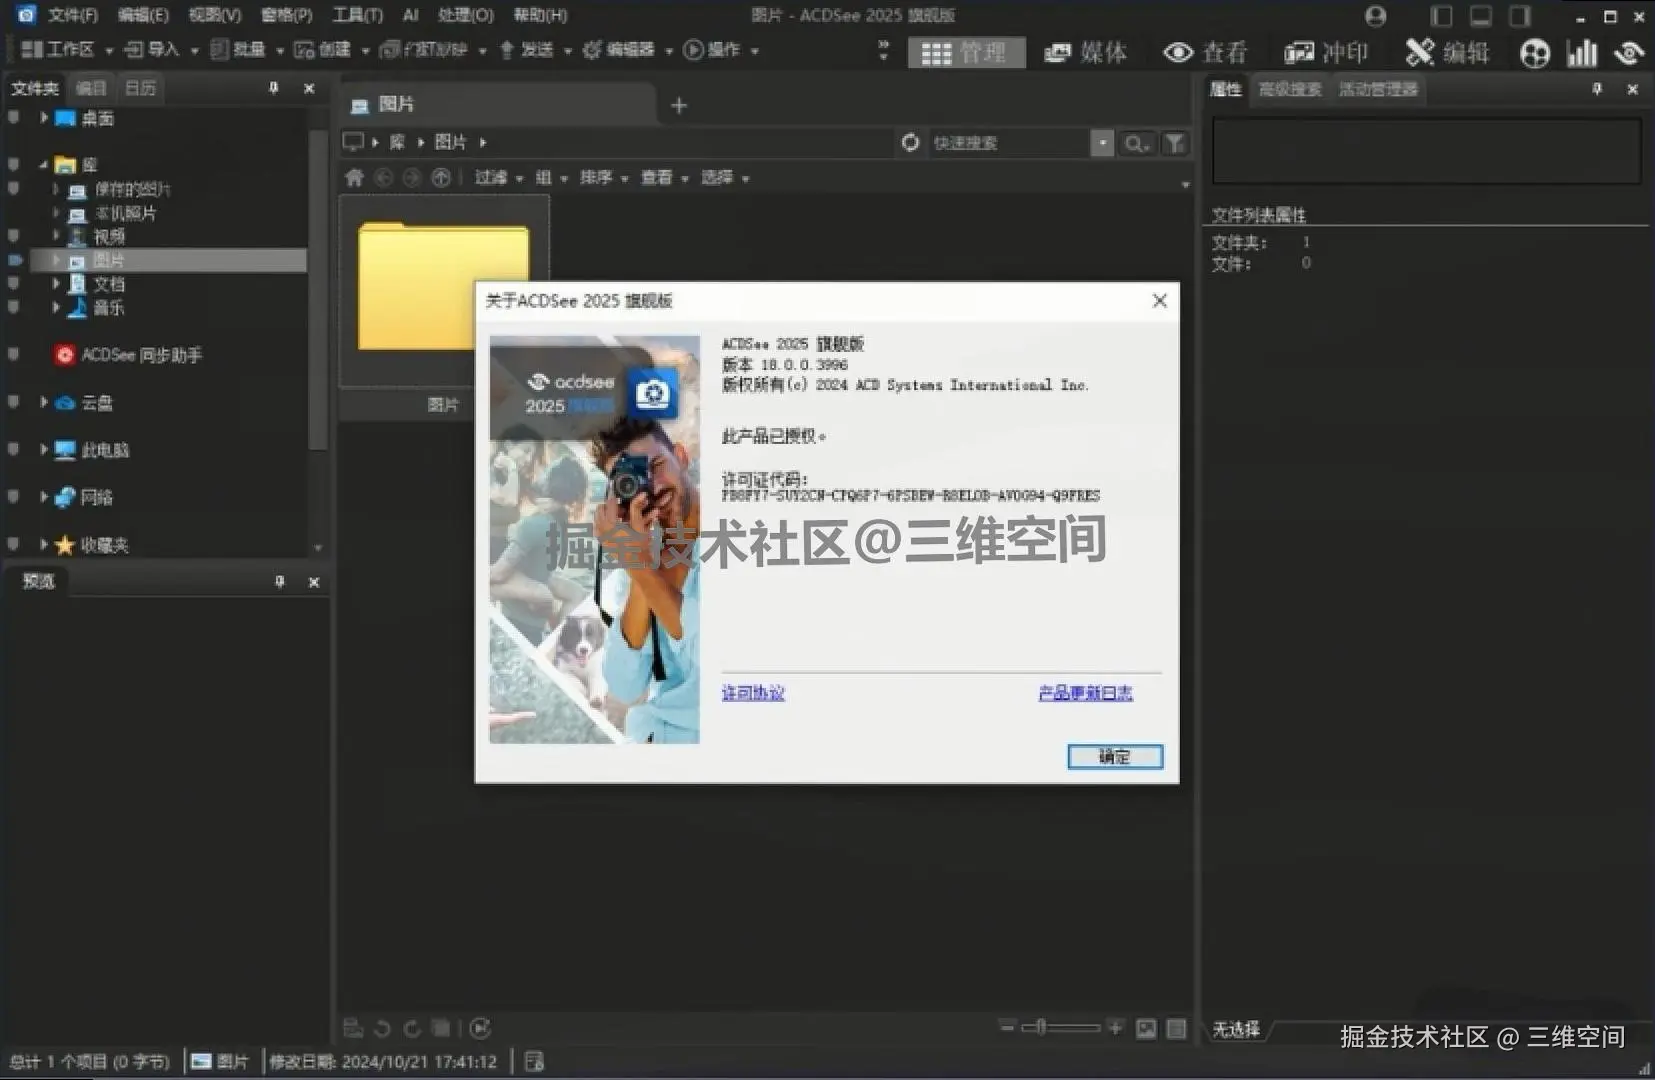Image resolution: width=1655 pixels, height=1080 pixels.
Task: Open the 过滤 dropdown
Action: pyautogui.click(x=491, y=177)
